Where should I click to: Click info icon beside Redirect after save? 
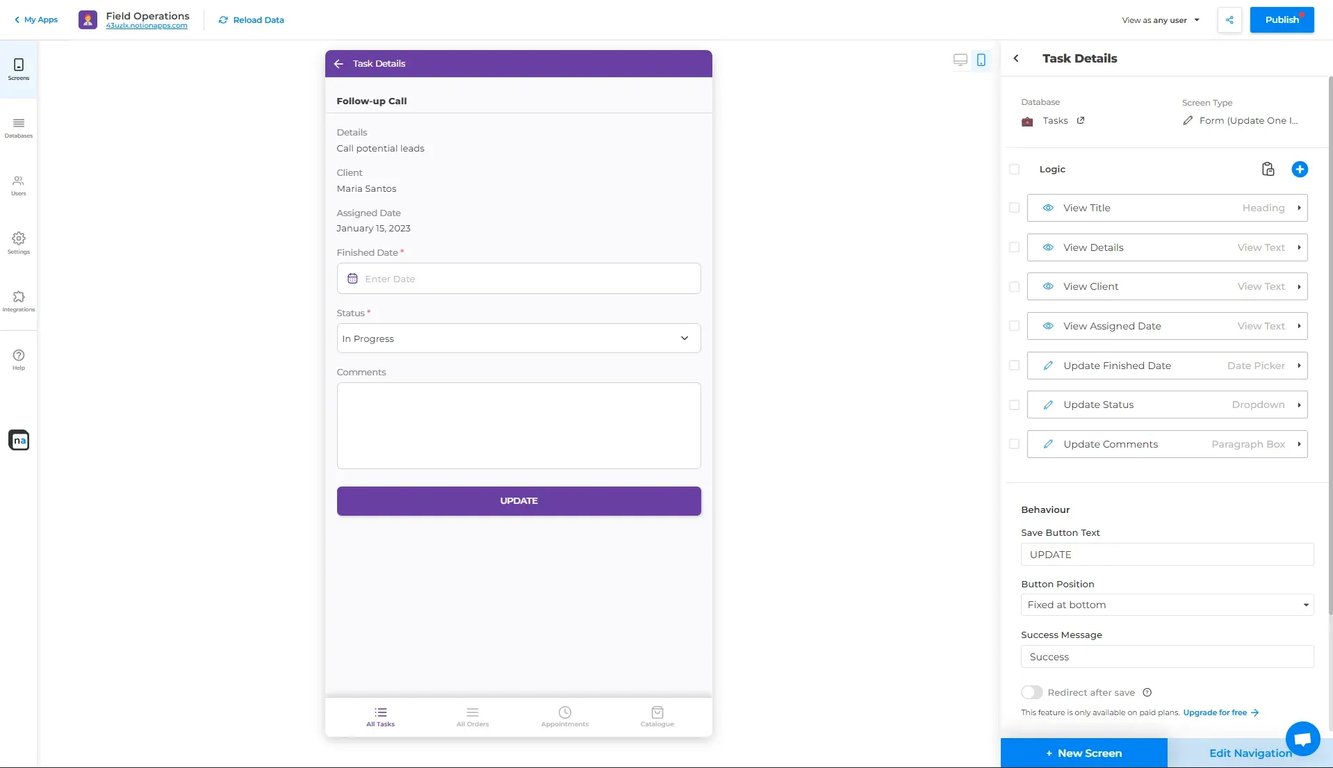(x=1147, y=692)
